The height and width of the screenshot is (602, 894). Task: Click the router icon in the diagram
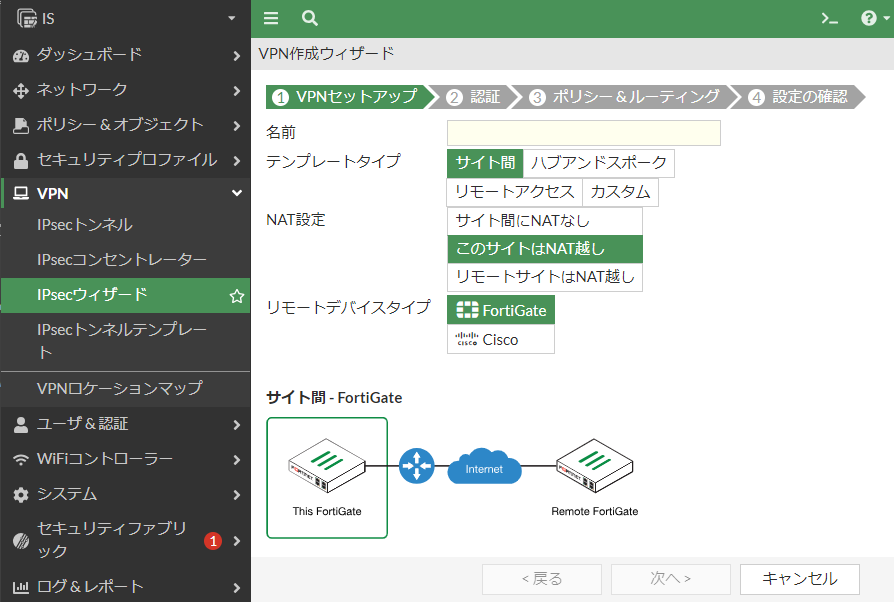pos(416,466)
